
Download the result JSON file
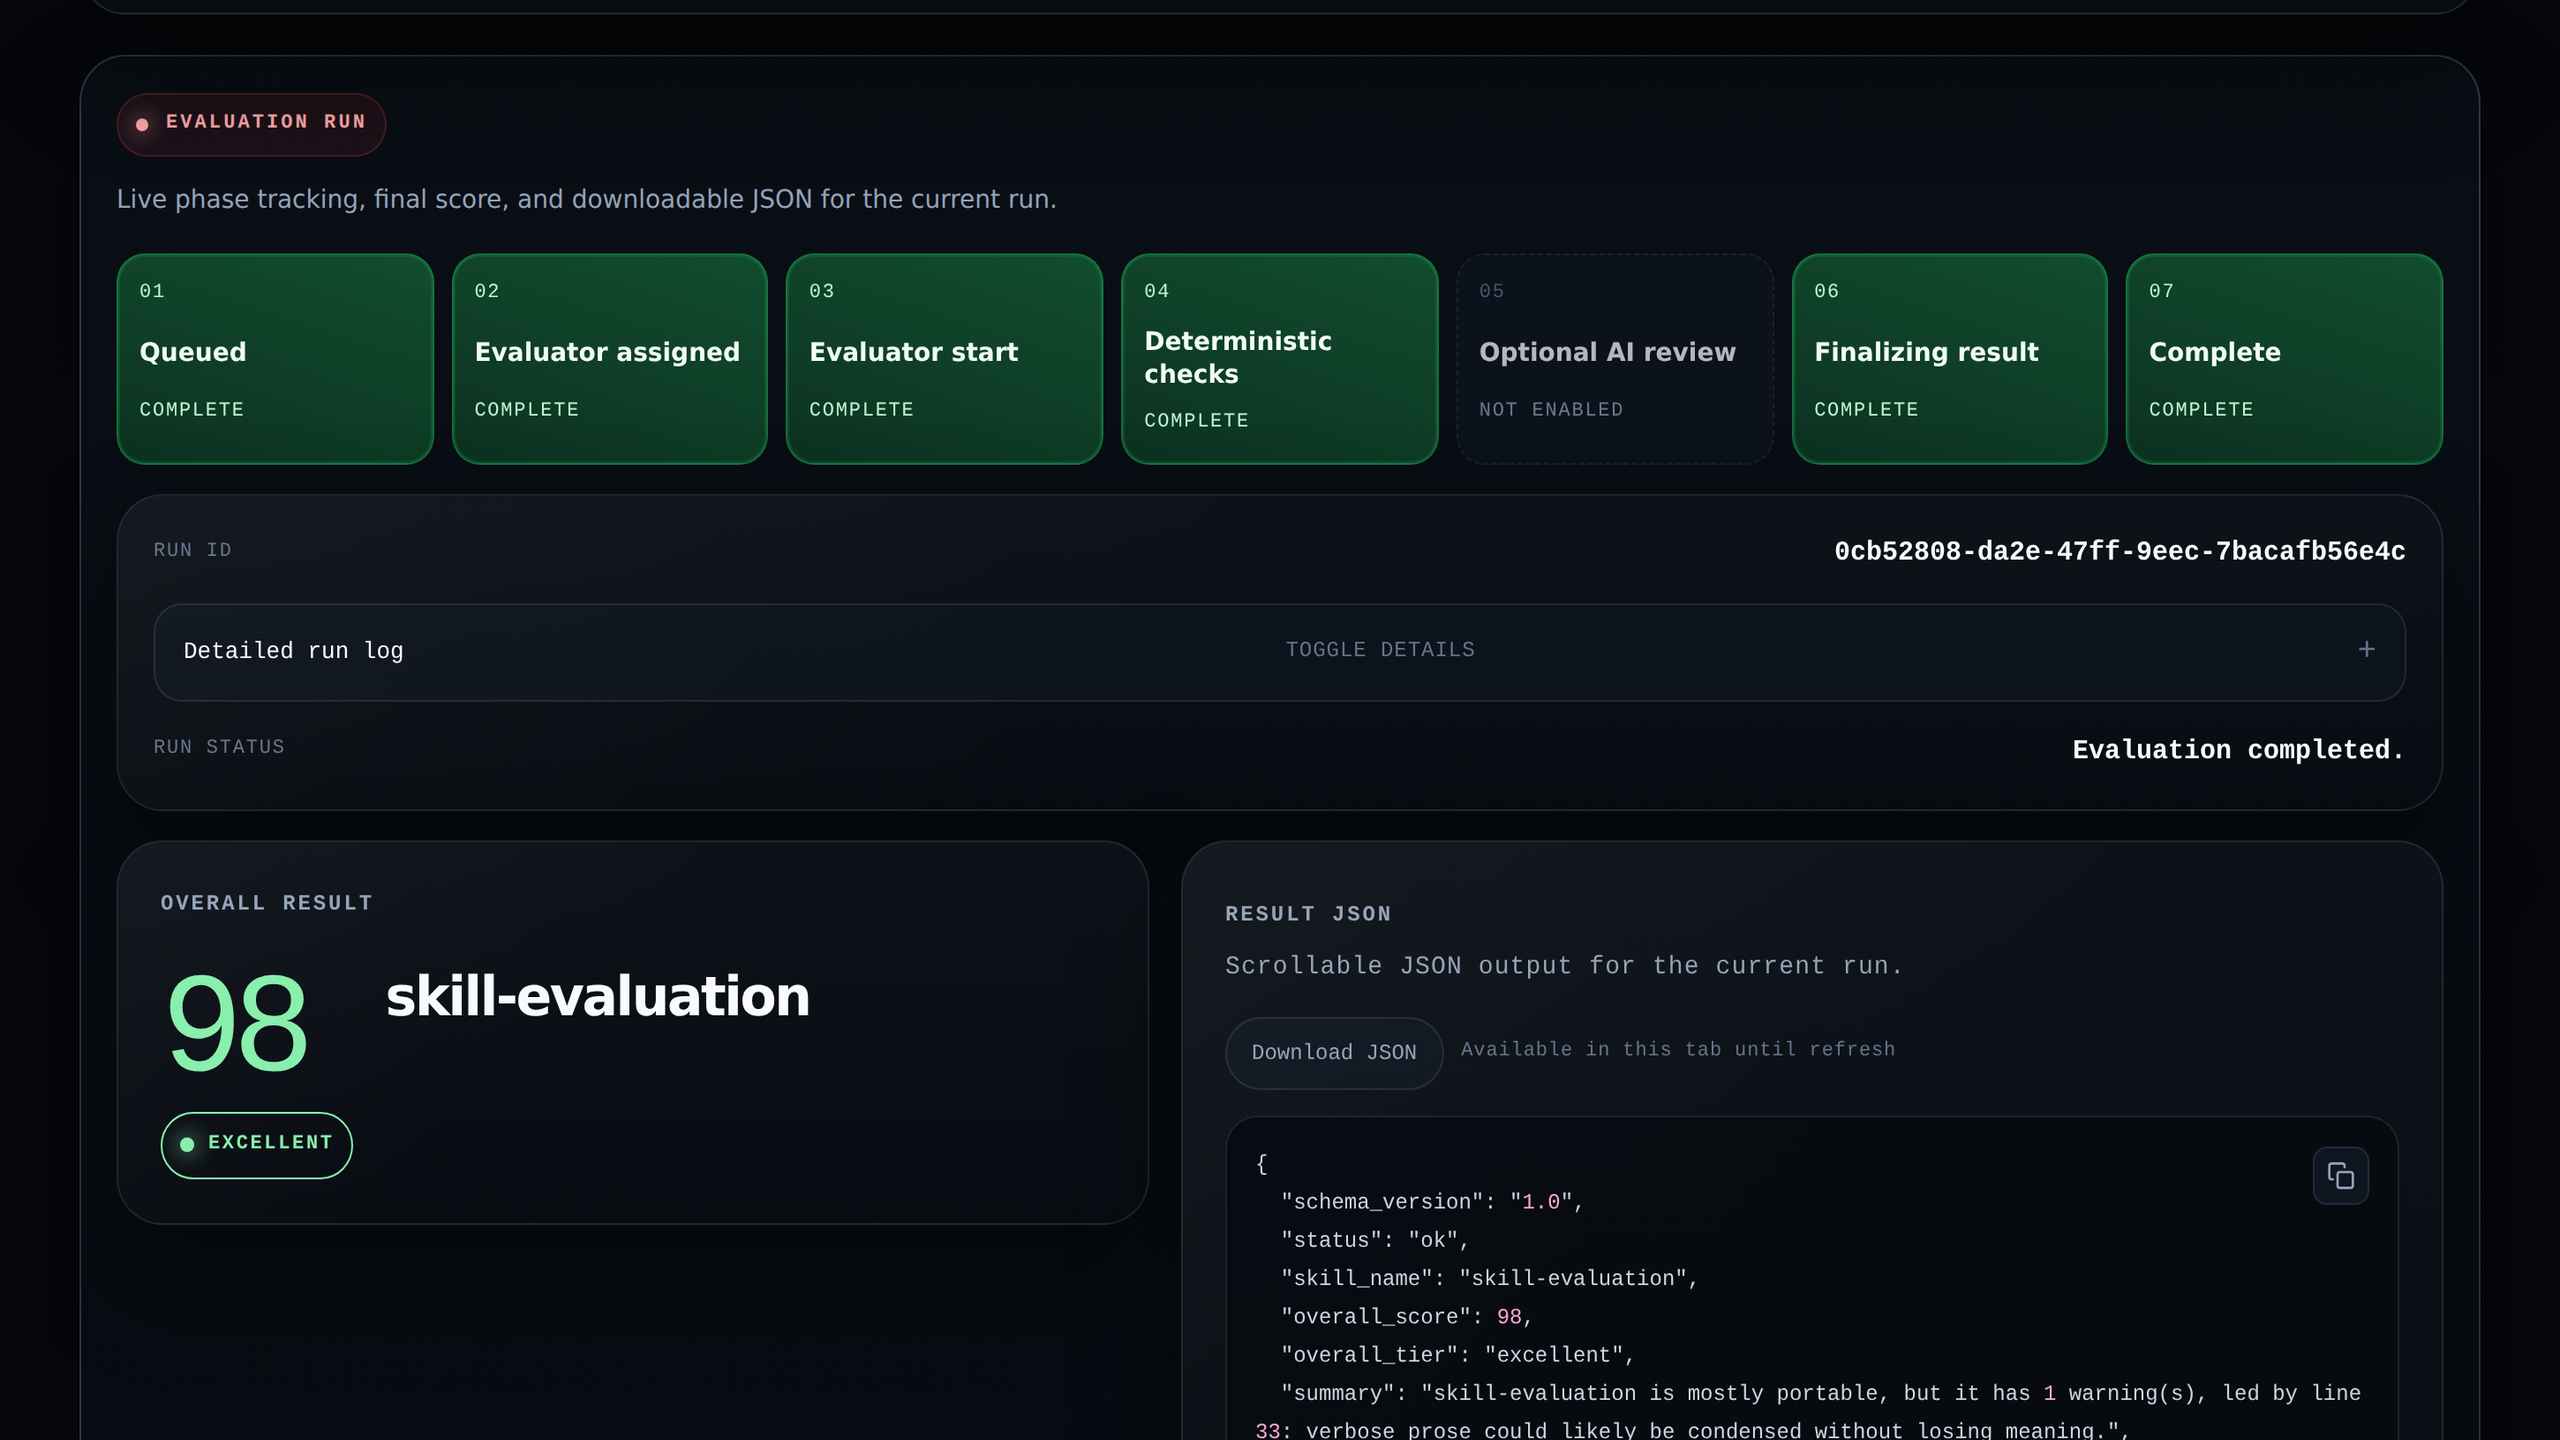pos(1334,1053)
